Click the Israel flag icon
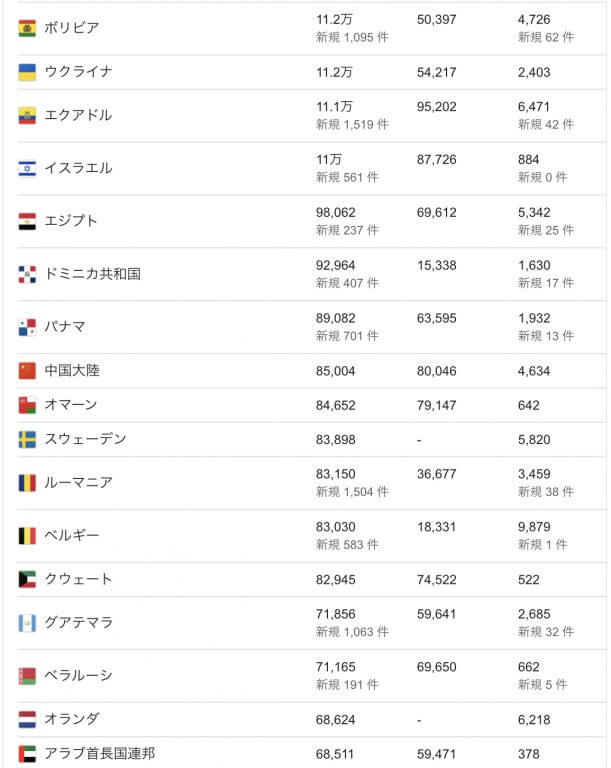Image resolution: width=611 pixels, height=768 pixels. click(27, 168)
